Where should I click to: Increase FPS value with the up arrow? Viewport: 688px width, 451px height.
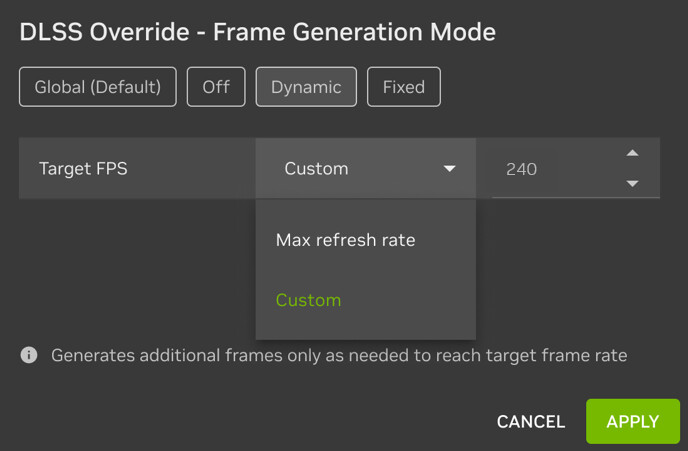coord(632,153)
